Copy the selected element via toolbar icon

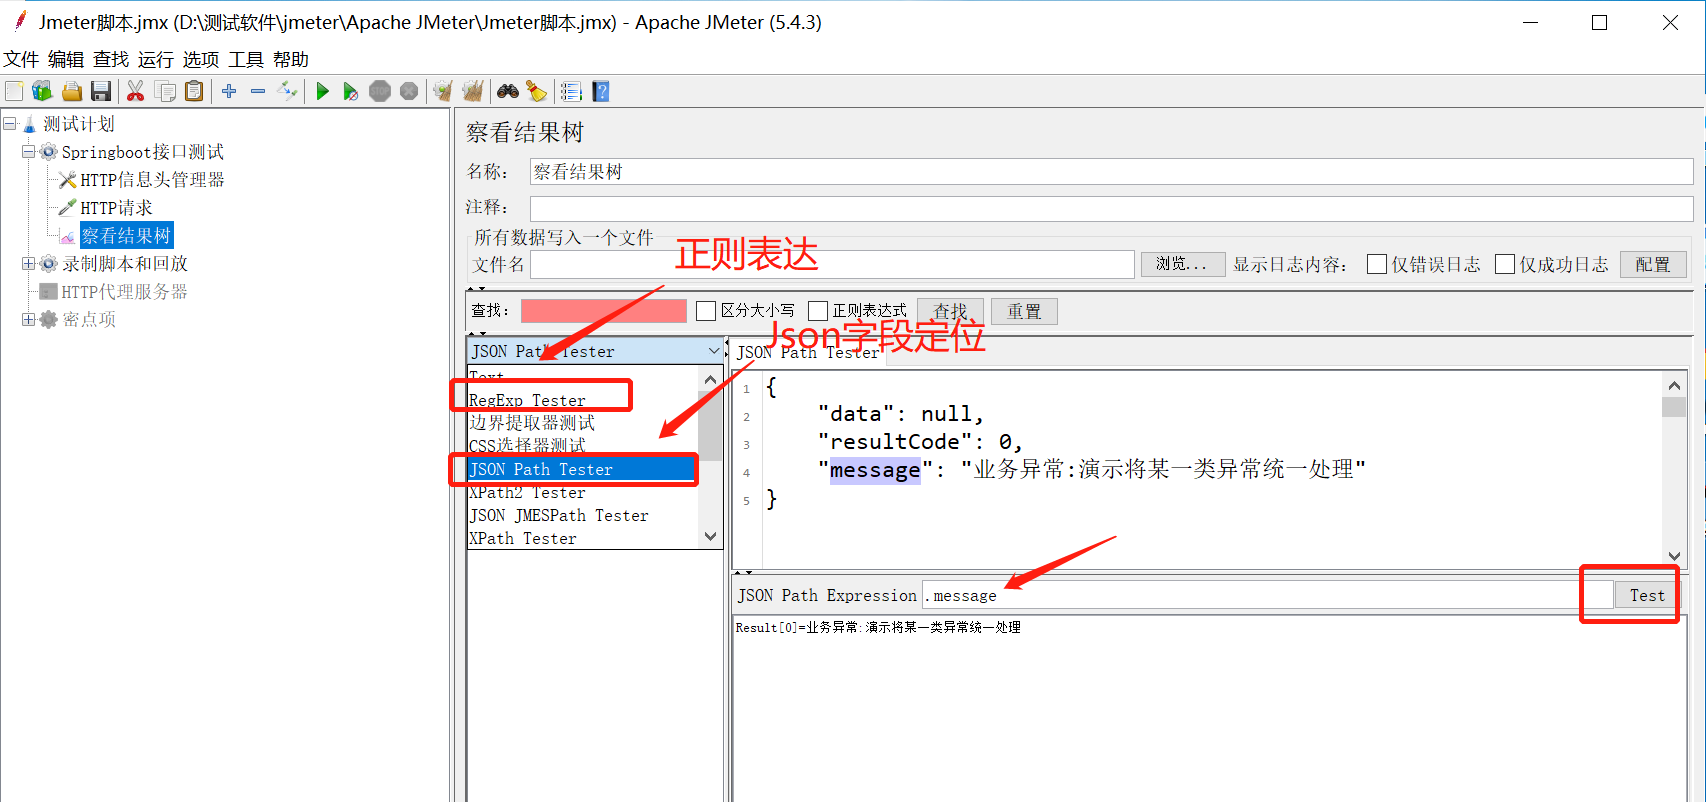click(x=165, y=92)
